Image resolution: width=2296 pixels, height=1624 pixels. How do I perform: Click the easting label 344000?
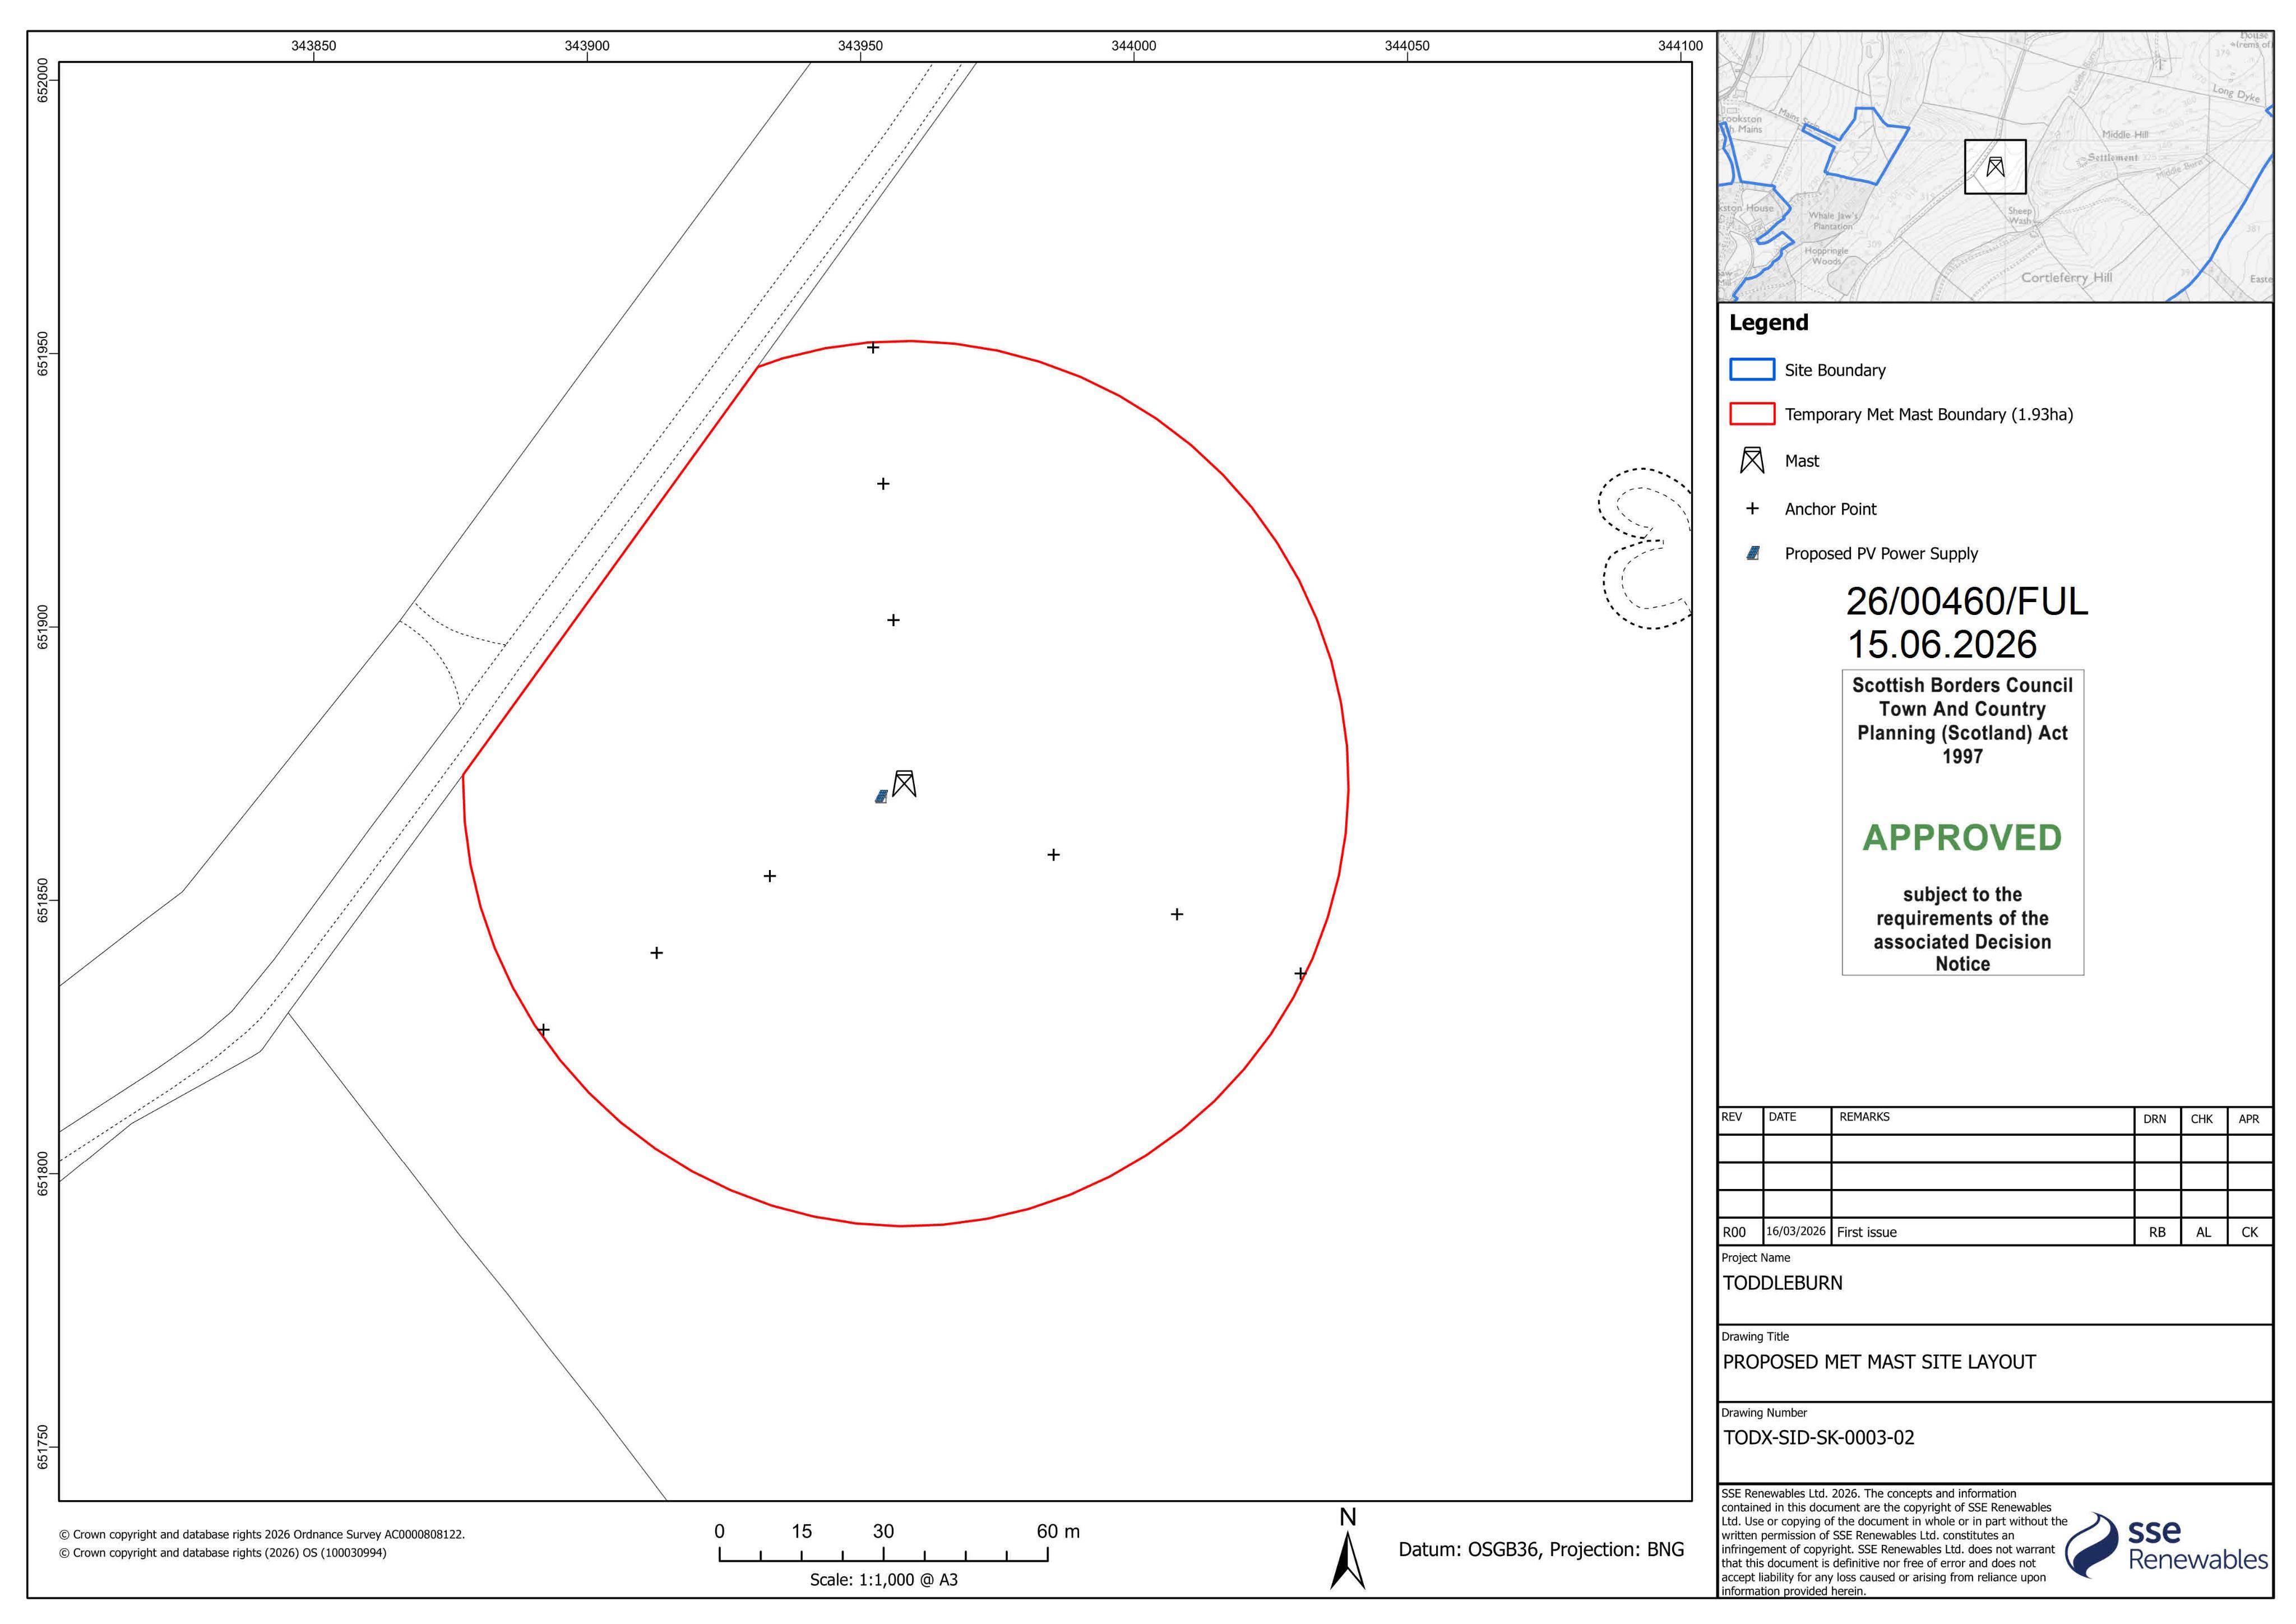(1133, 46)
